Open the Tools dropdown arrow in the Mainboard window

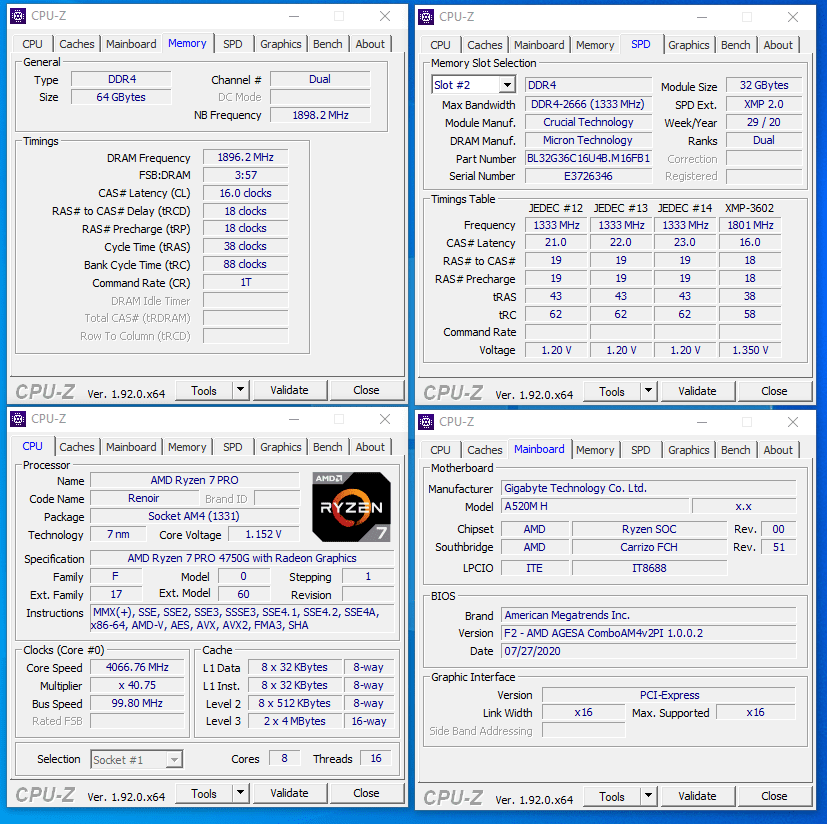(x=649, y=796)
